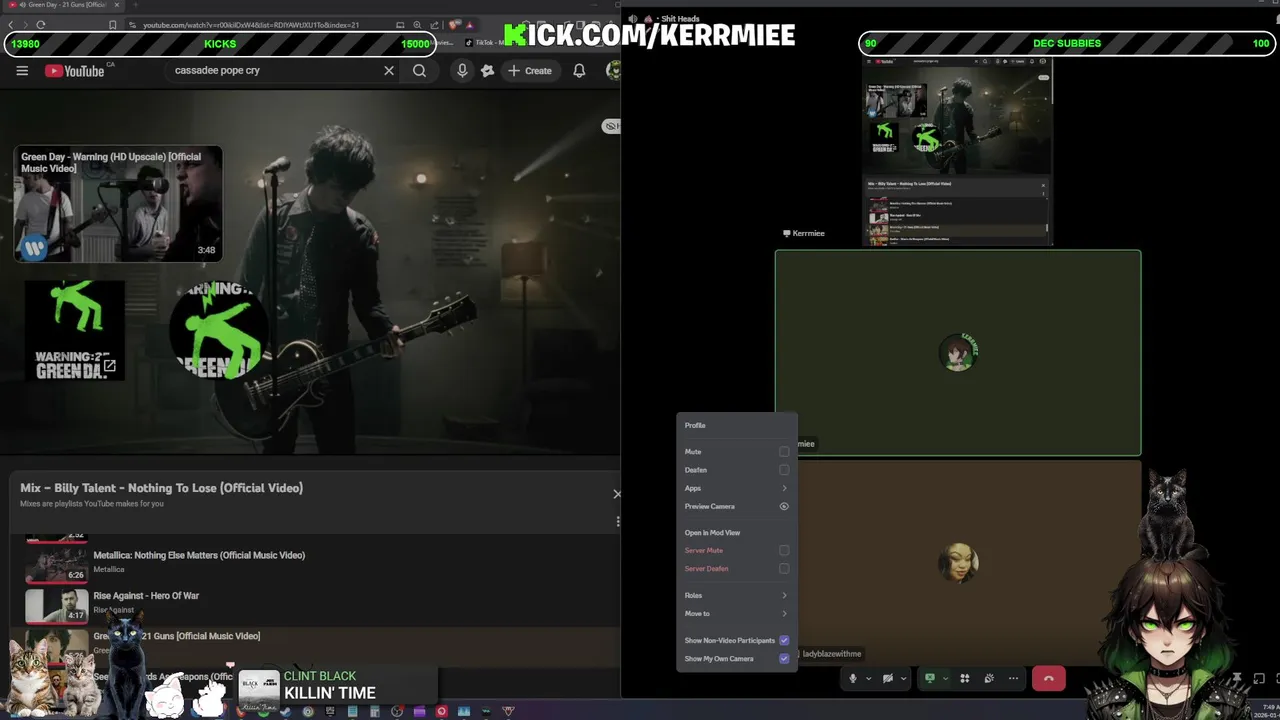Go to YouTube home via logo
Image resolution: width=1280 pixels, height=720 pixels.
(75, 71)
